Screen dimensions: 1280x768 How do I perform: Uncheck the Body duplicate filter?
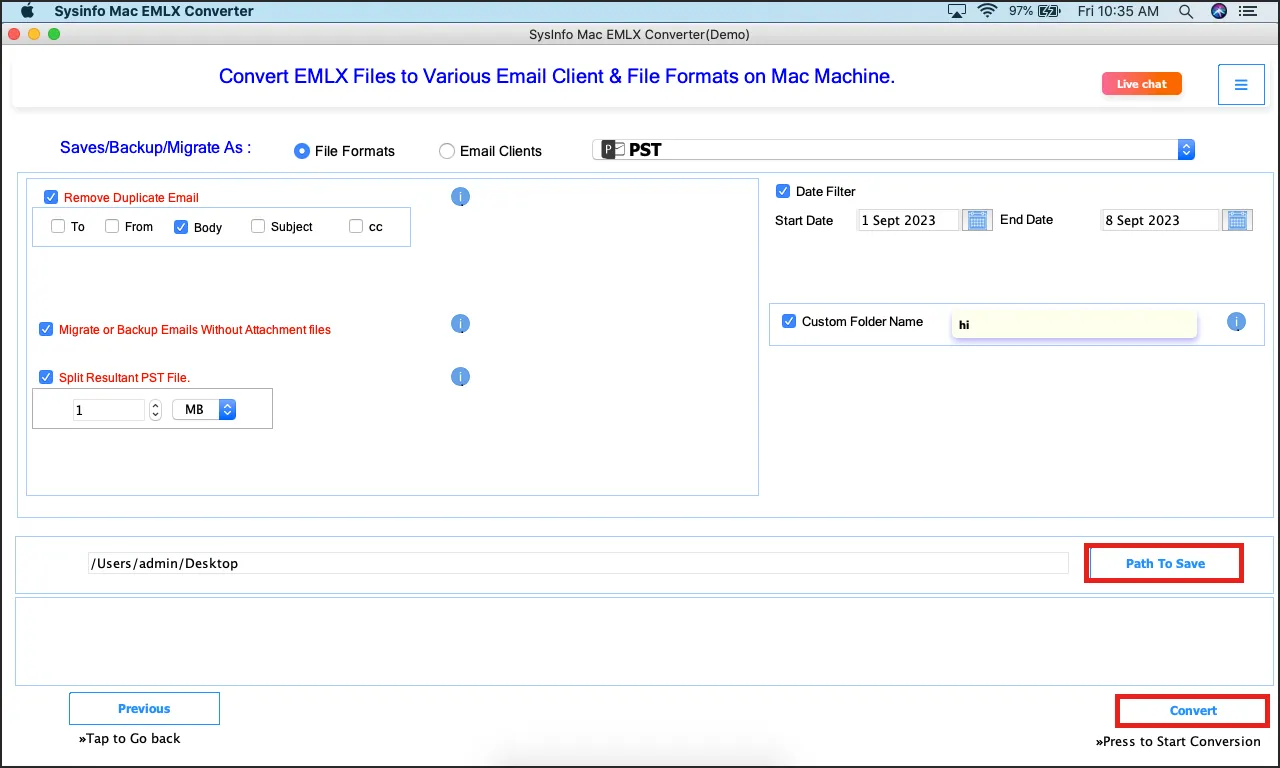181,227
